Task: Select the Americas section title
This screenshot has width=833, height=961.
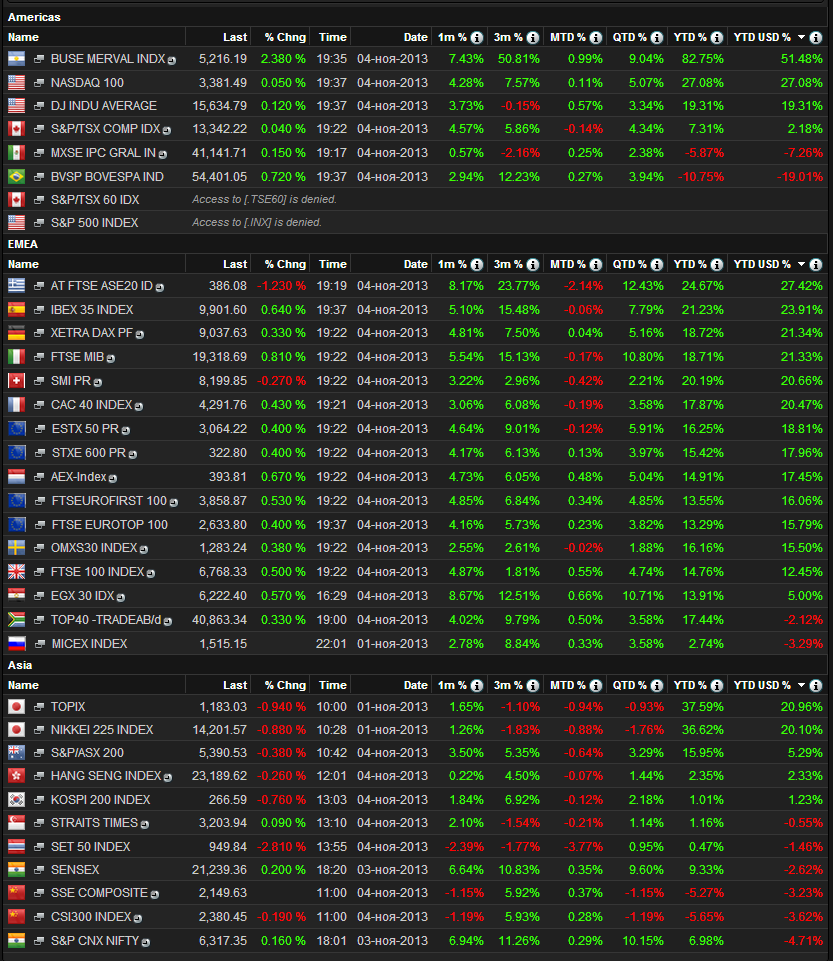Action: 34,17
